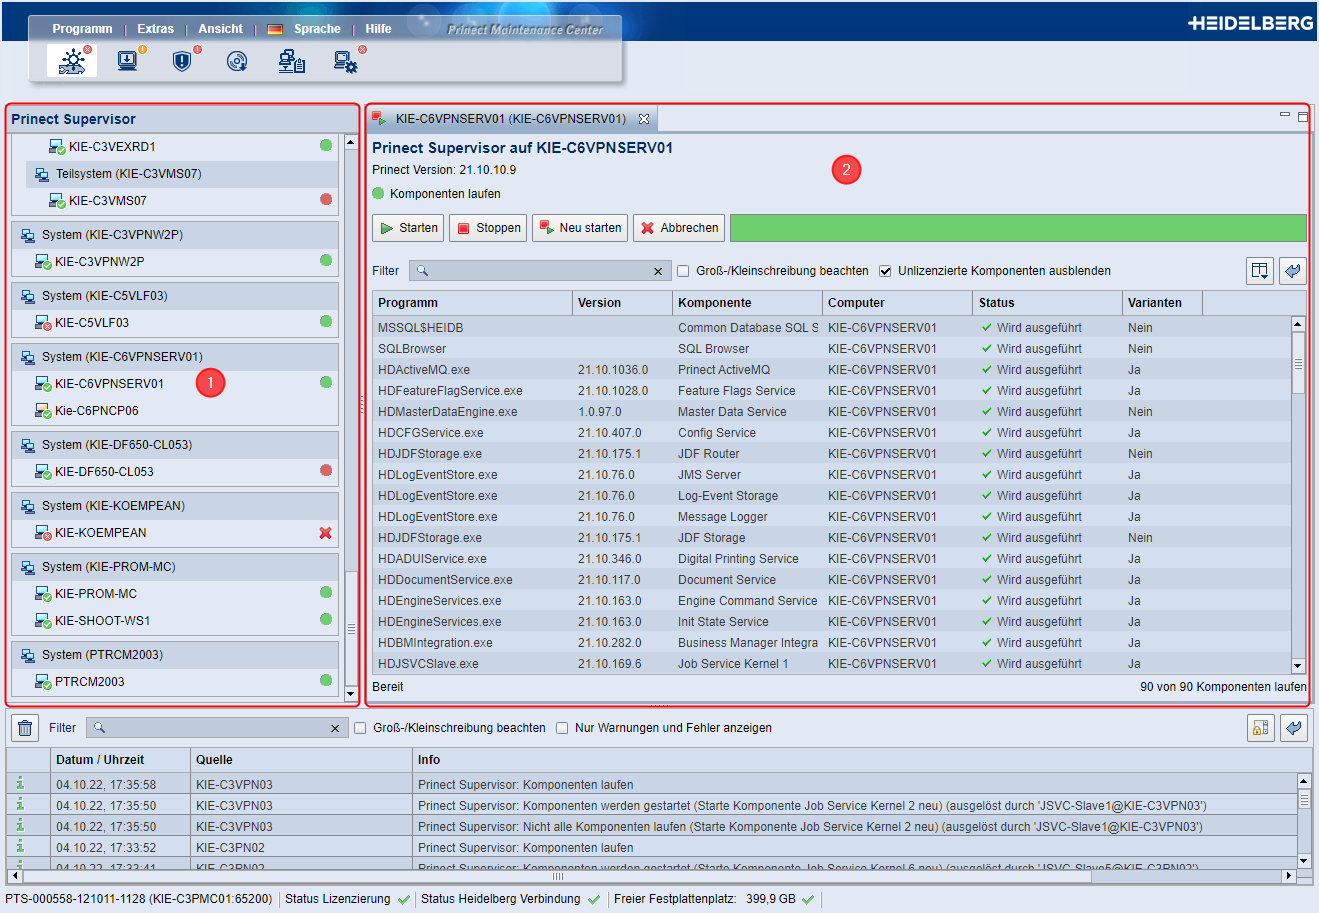Open the Prinect Supervisor view from the toolbar
The width and height of the screenshot is (1319, 913).
[x=72, y=61]
